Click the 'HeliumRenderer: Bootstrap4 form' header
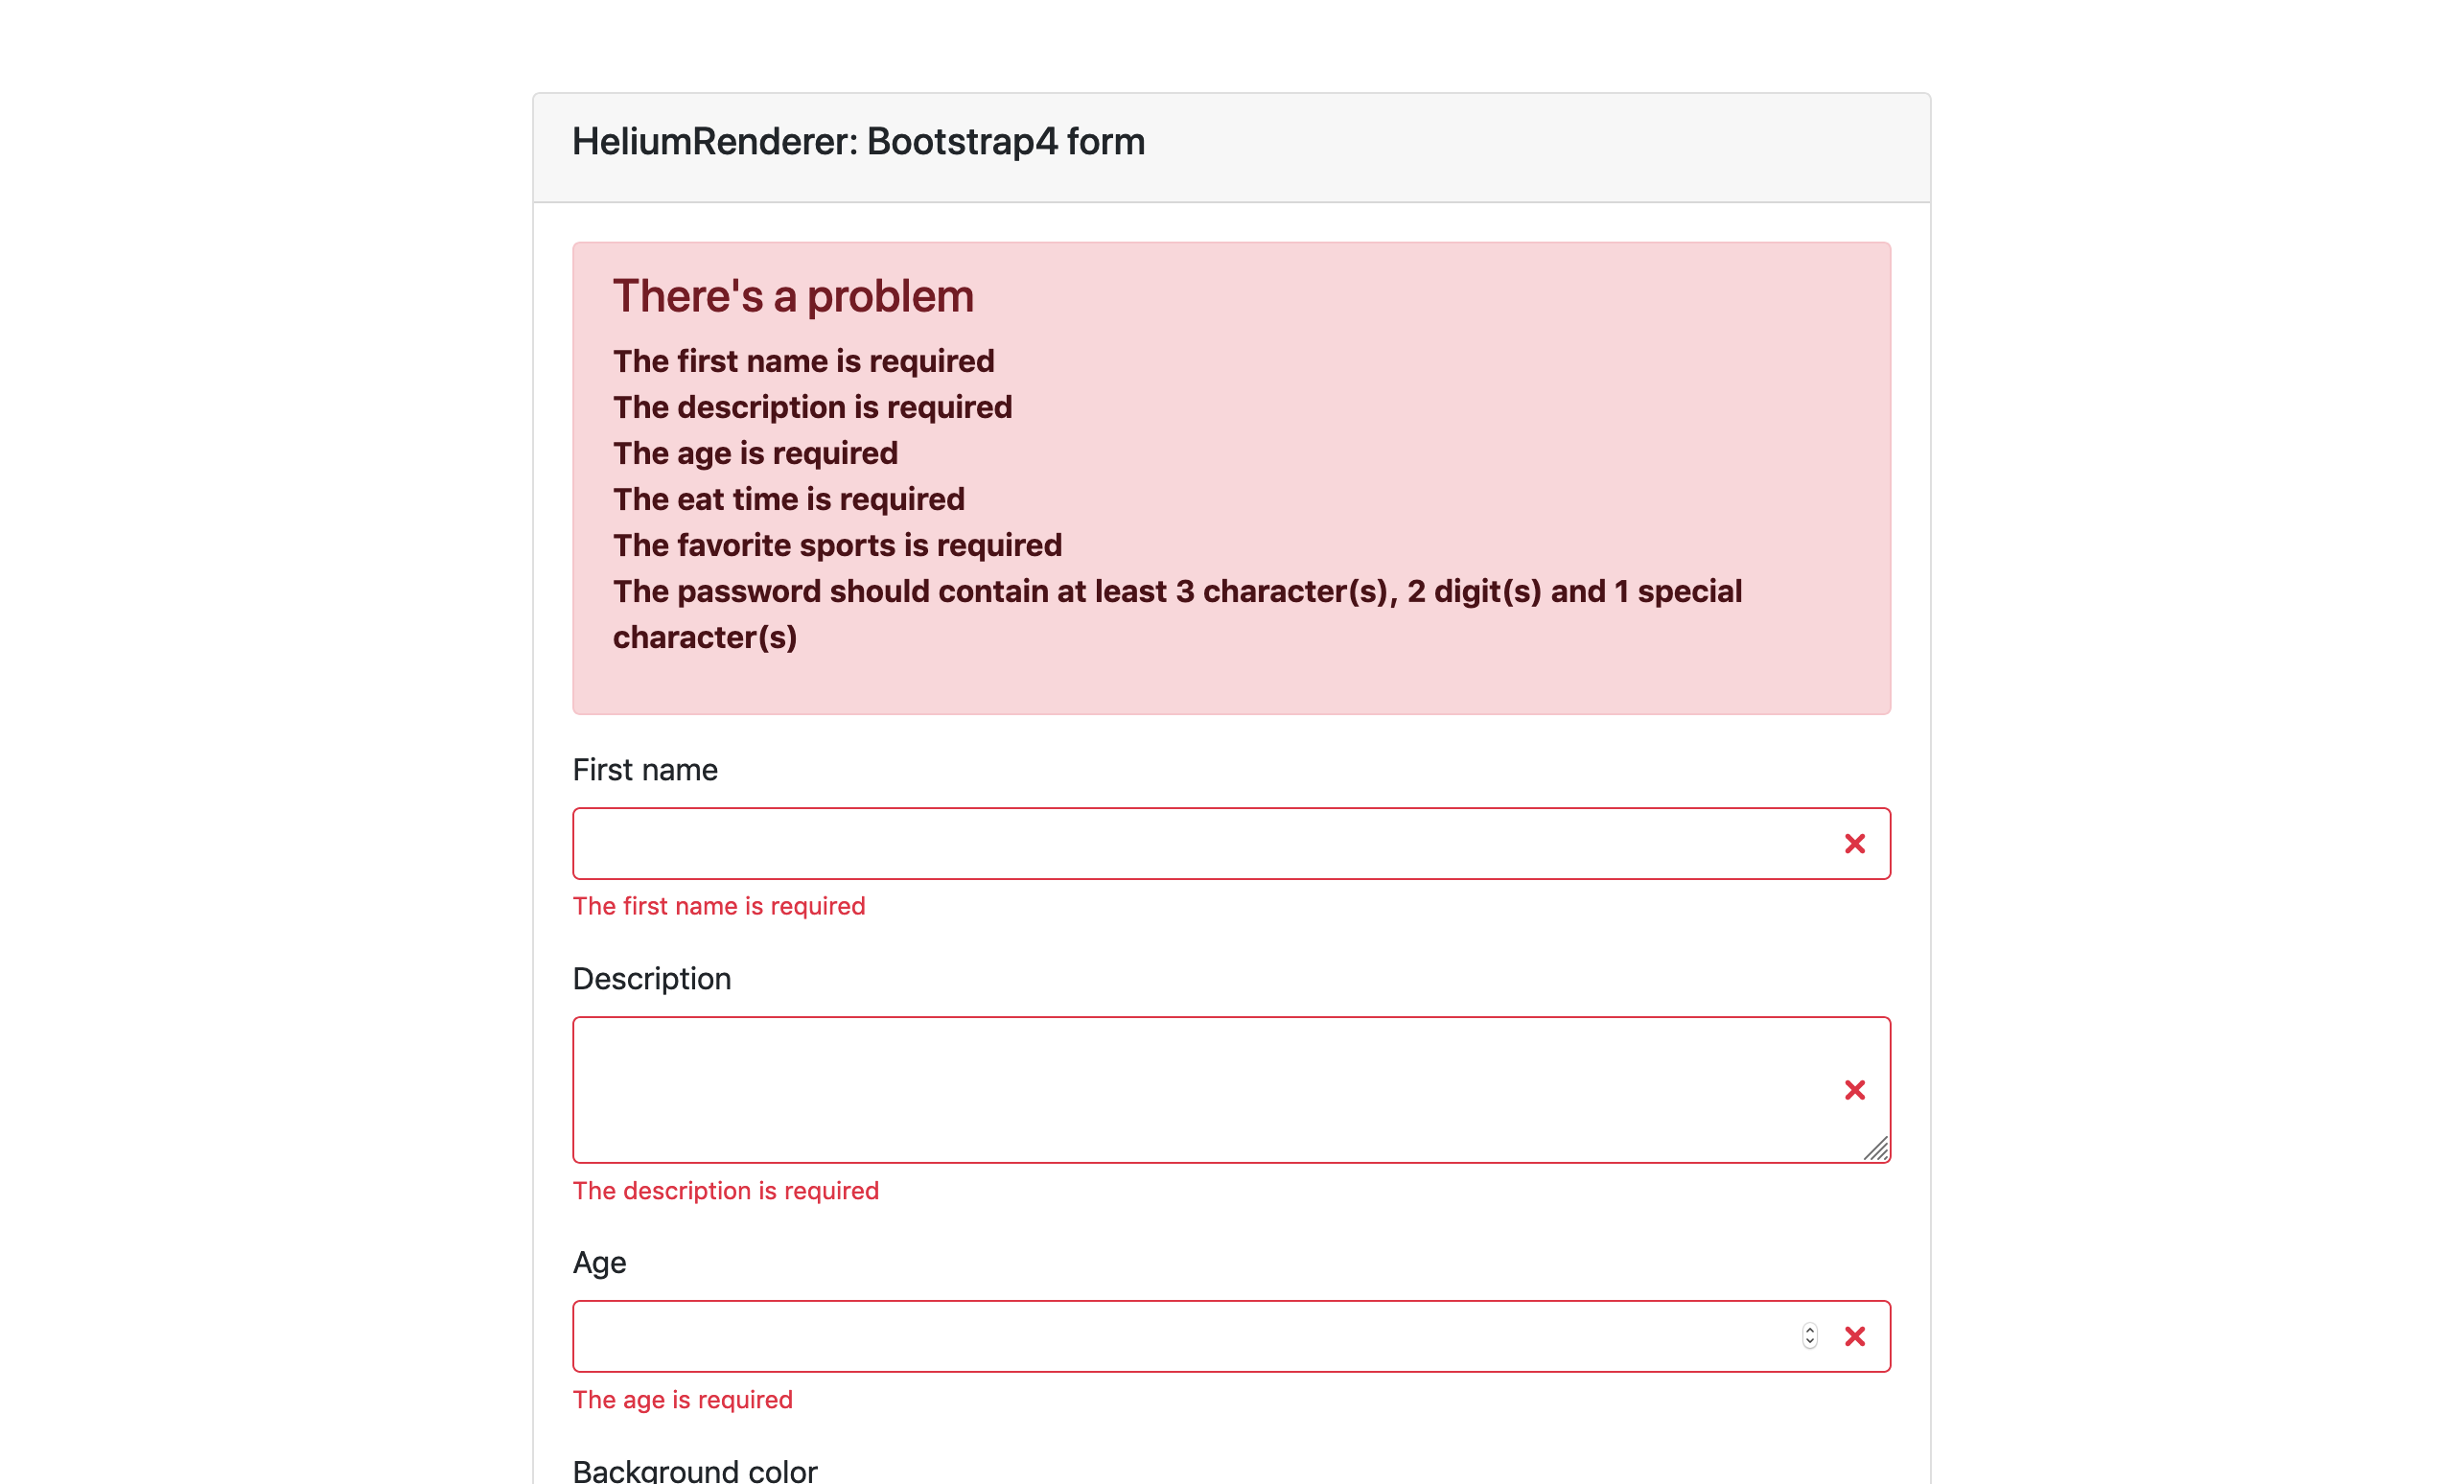Viewport: 2464px width, 1484px height. [x=858, y=141]
